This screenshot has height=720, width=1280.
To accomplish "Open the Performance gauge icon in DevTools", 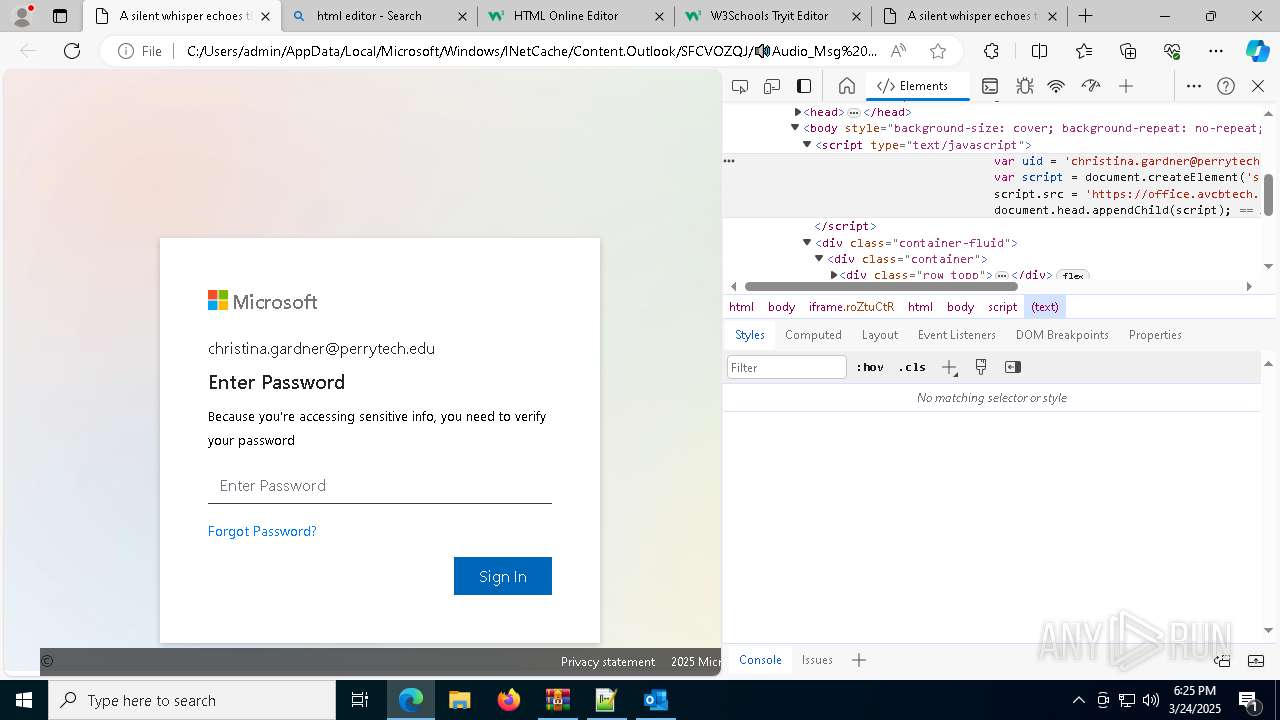I will coord(1091,86).
